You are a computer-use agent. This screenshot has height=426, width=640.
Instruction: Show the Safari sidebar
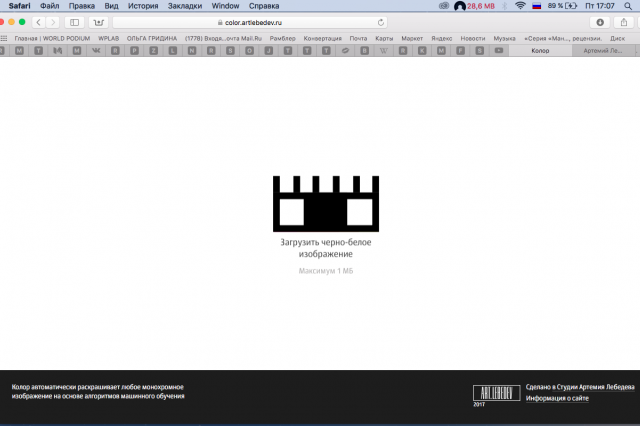(74, 22)
